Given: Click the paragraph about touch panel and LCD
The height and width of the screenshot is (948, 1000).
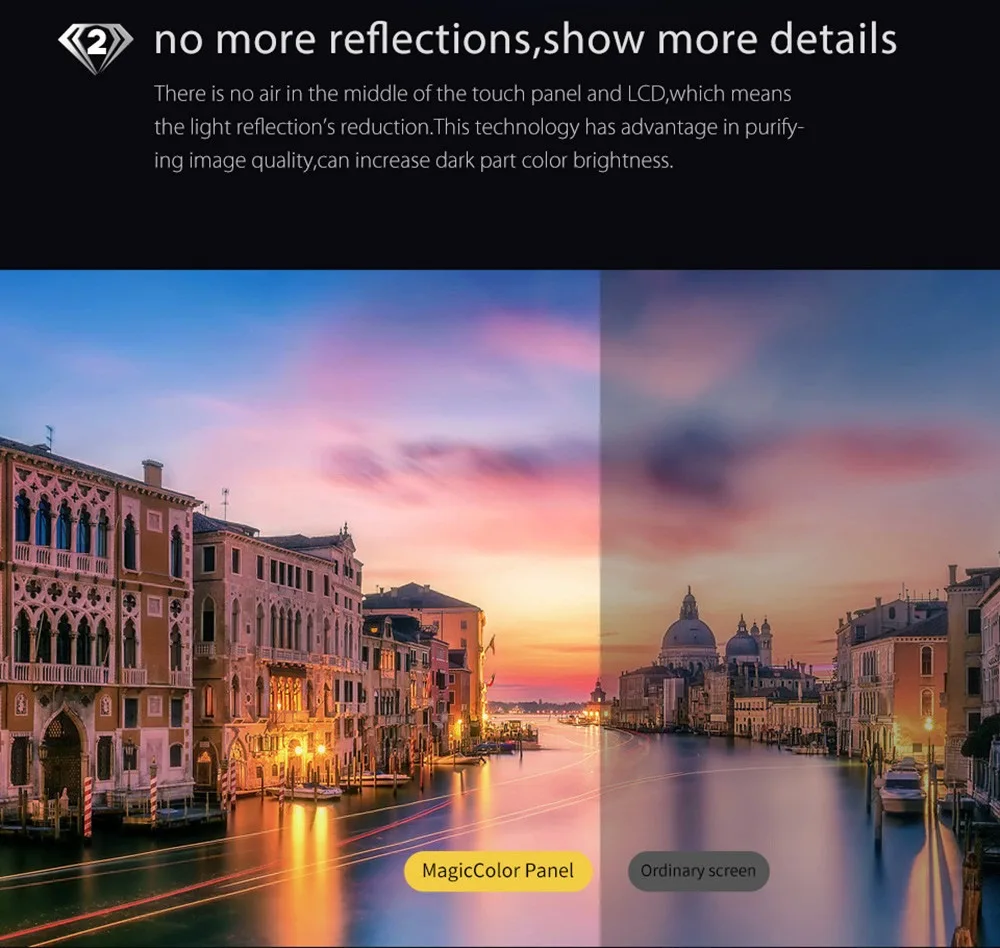Looking at the screenshot, I should [479, 127].
